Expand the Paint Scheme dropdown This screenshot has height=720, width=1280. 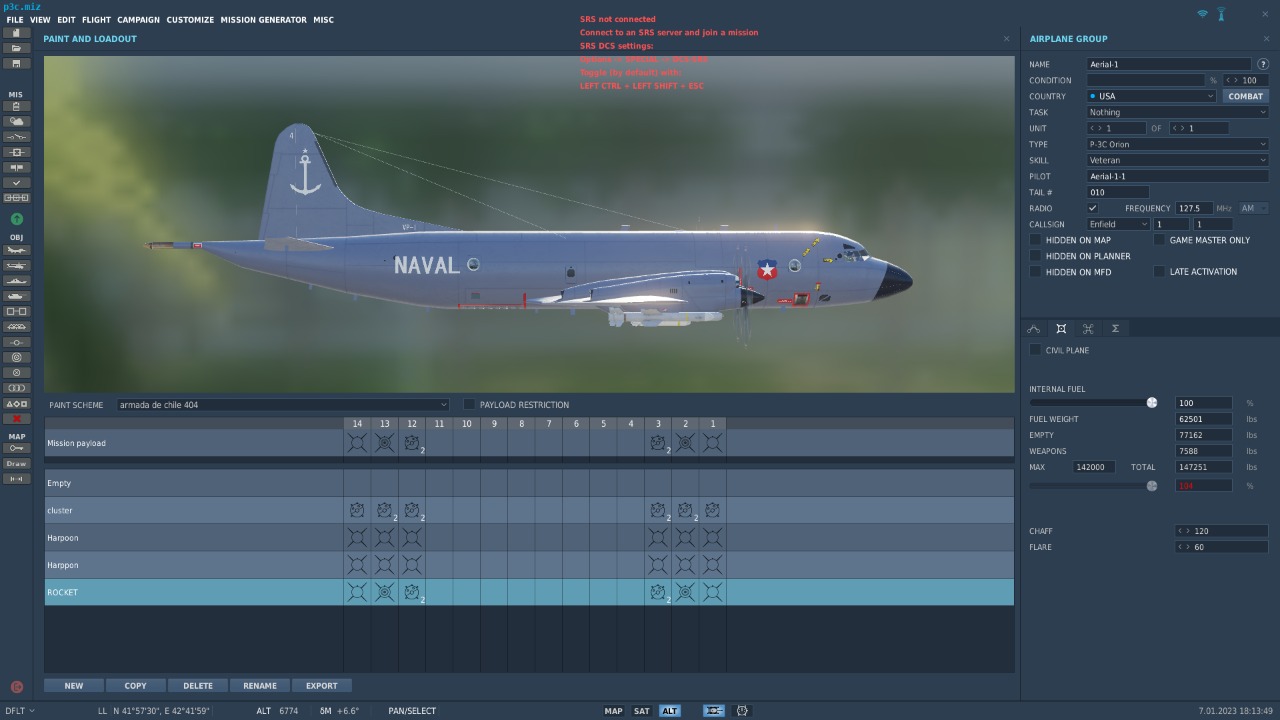(x=282, y=405)
